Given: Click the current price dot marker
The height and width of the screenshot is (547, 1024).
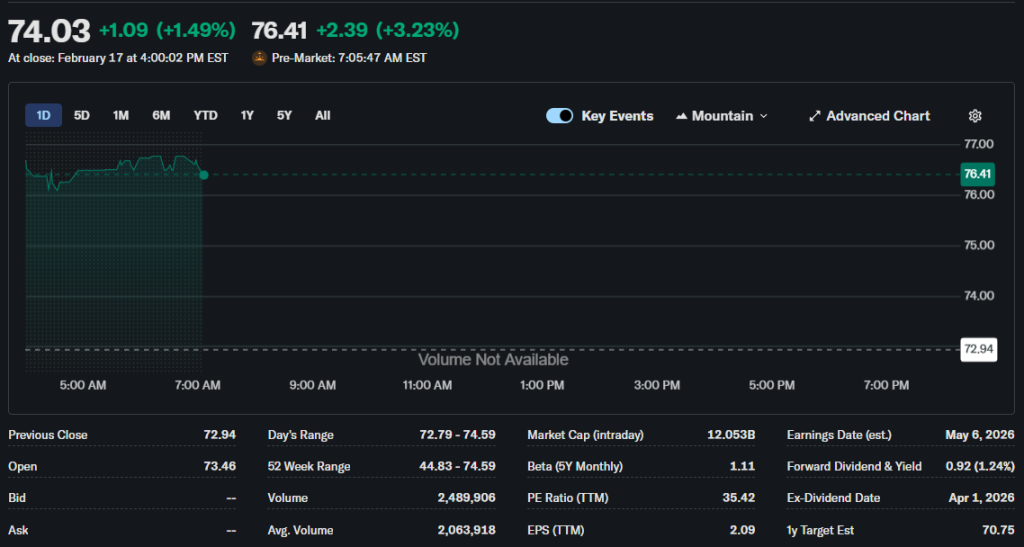Looking at the screenshot, I should (204, 175).
